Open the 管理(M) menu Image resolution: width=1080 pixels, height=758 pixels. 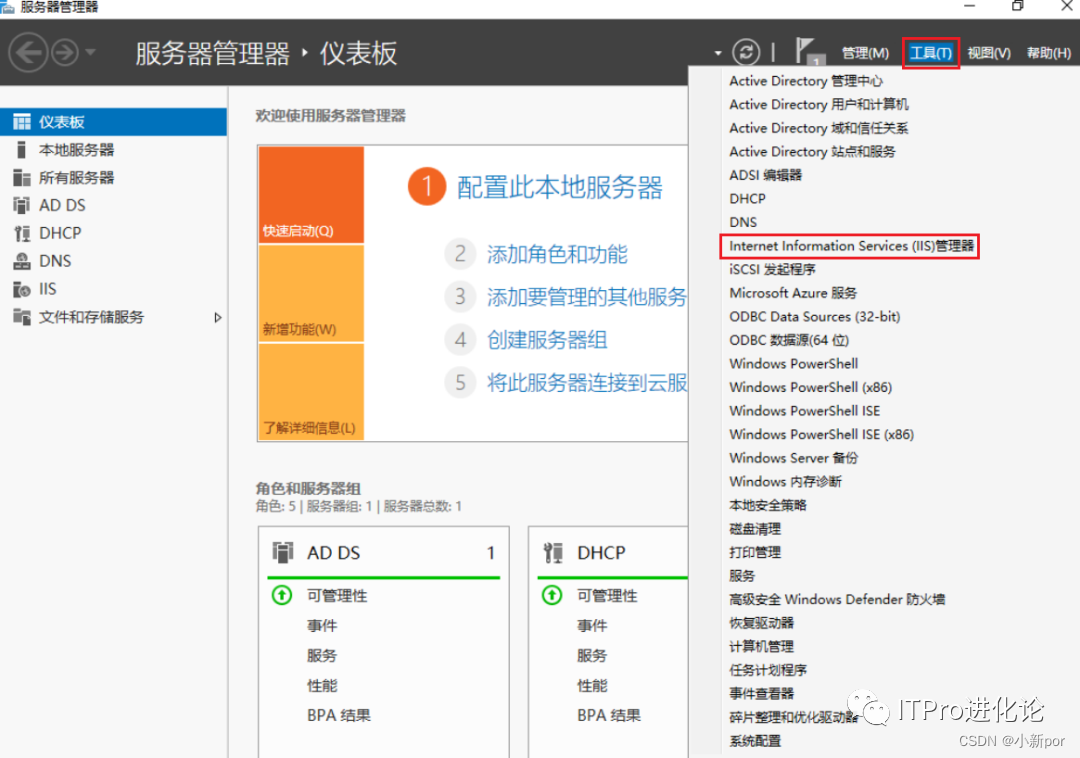(x=865, y=53)
